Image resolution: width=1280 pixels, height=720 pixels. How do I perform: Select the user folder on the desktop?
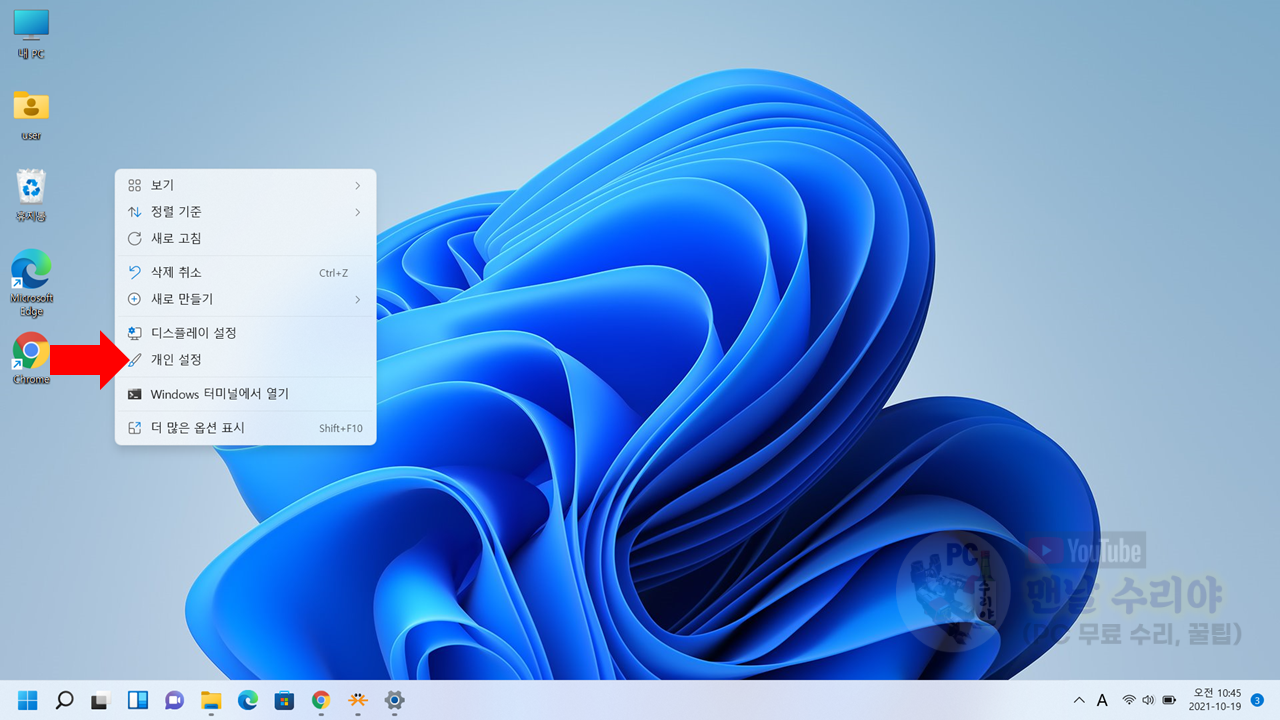coord(31,115)
